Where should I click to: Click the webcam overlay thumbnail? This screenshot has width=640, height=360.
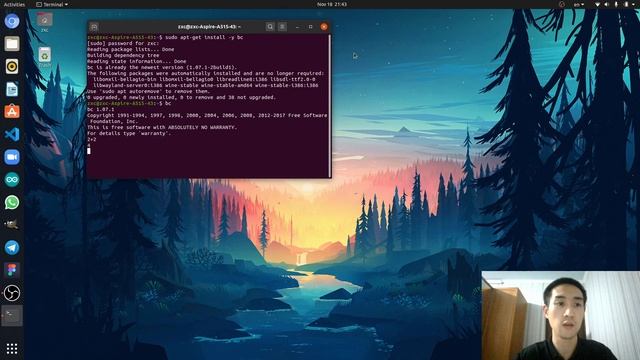(560, 316)
